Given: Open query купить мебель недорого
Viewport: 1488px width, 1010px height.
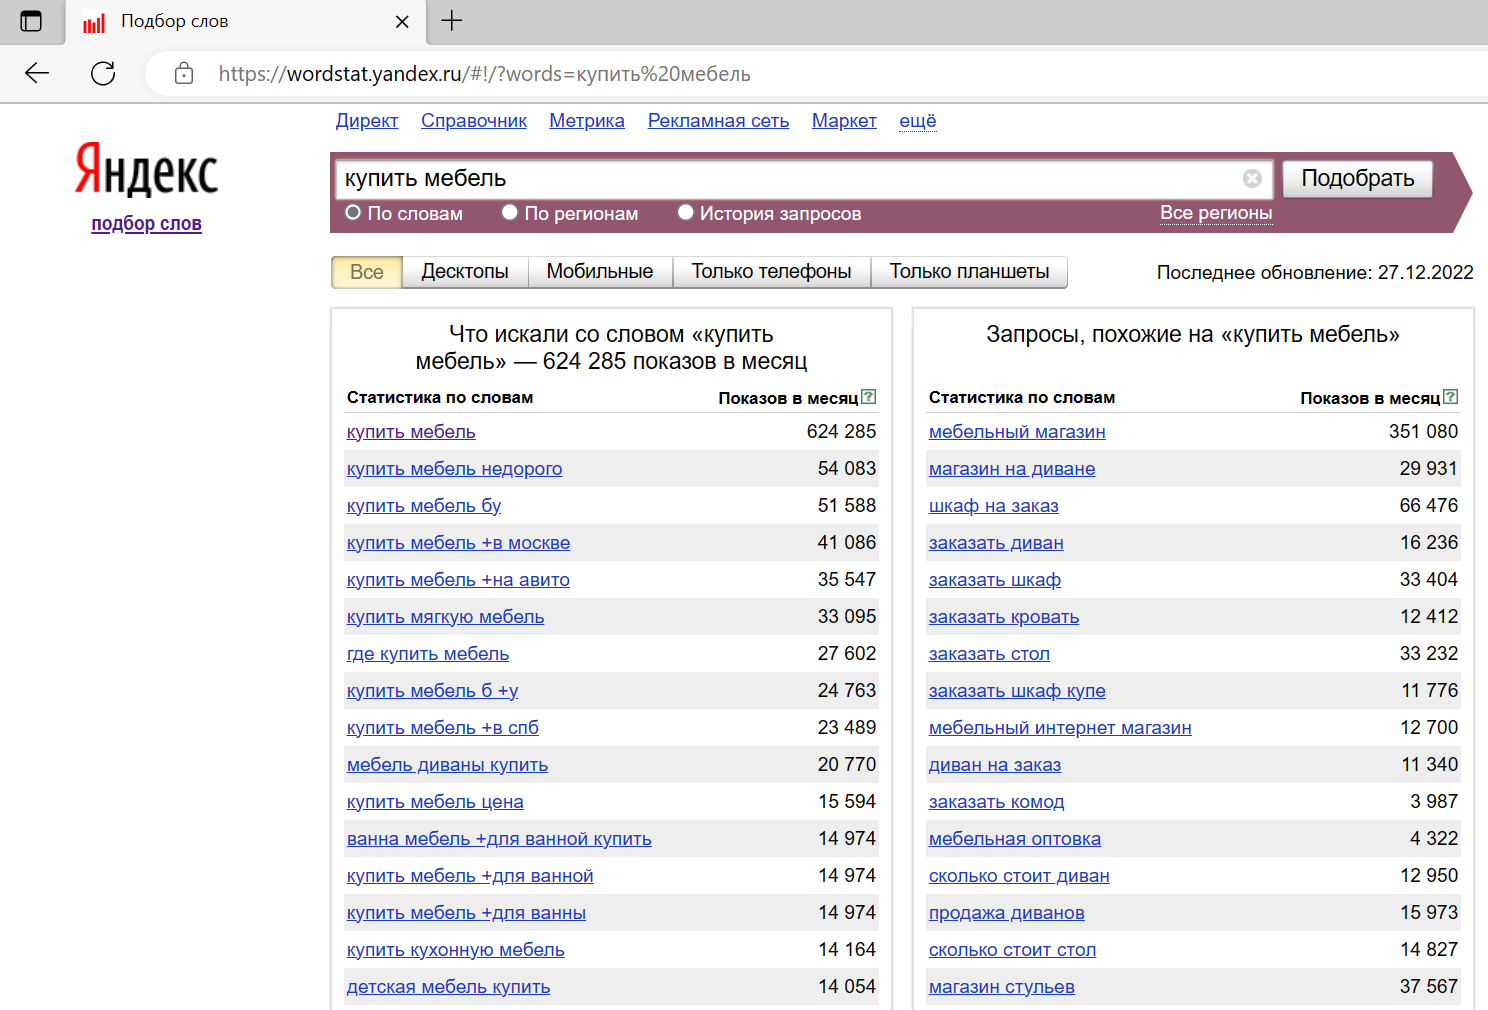Looking at the screenshot, I should (x=454, y=469).
